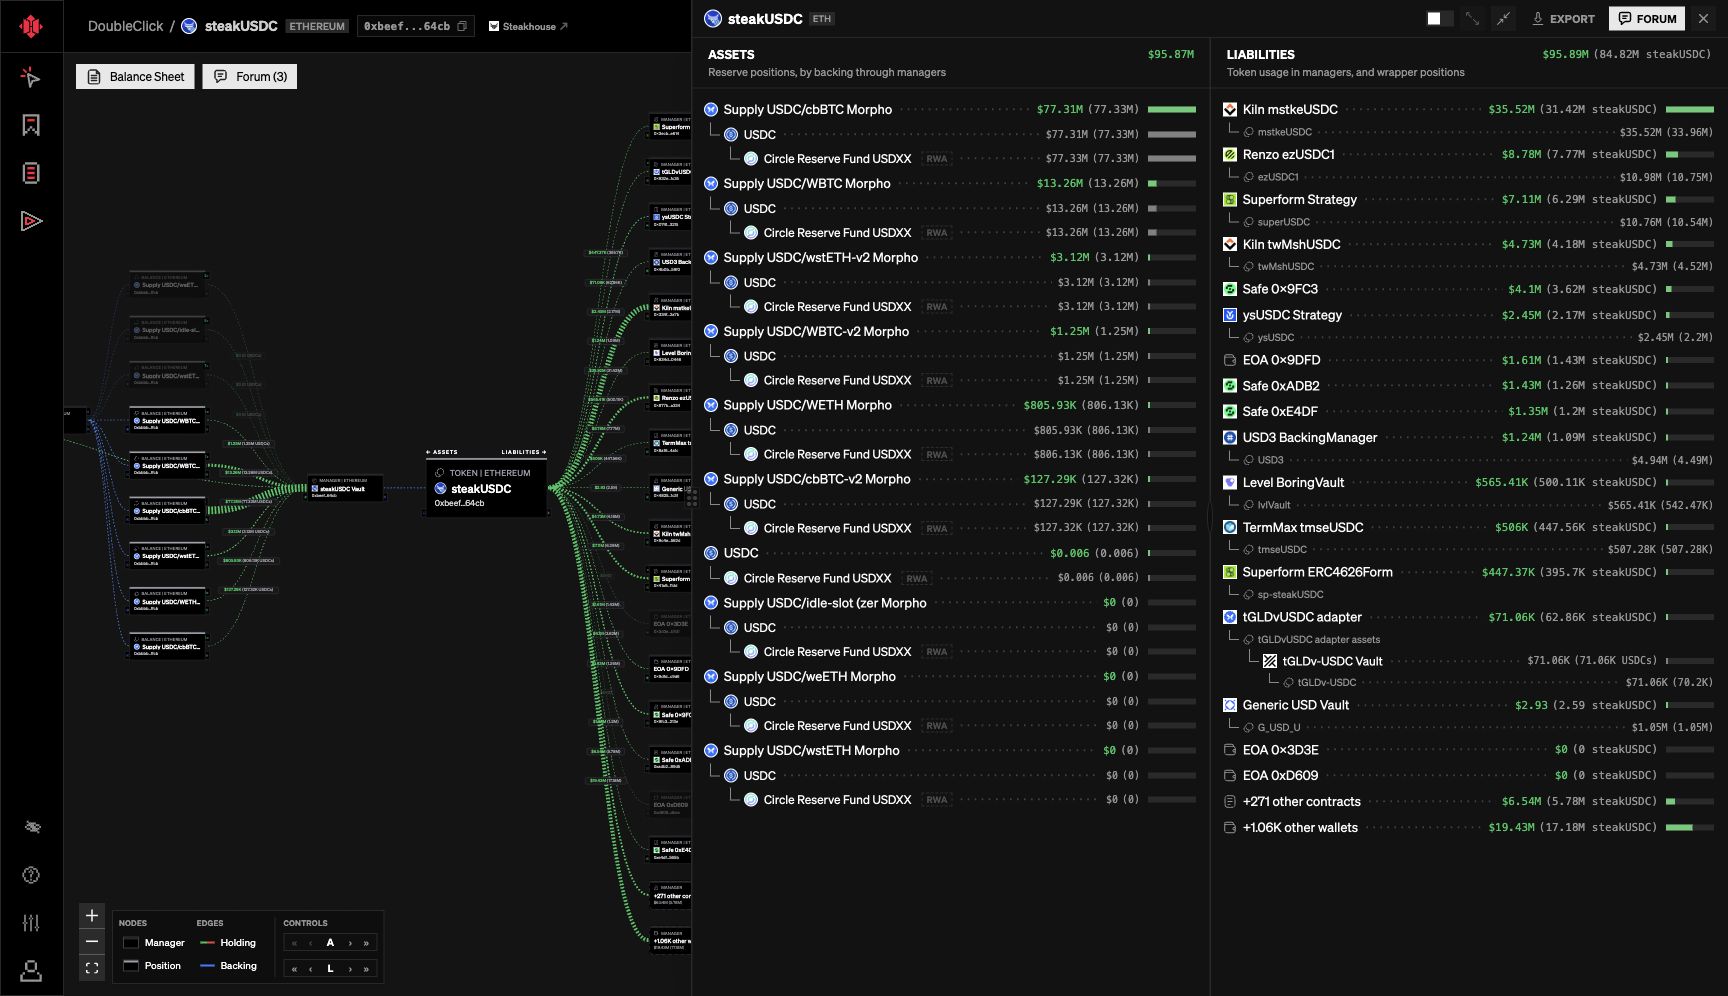Screen dimensions: 1728x996
Task: Open the Forum (3) tab
Action: click(250, 77)
